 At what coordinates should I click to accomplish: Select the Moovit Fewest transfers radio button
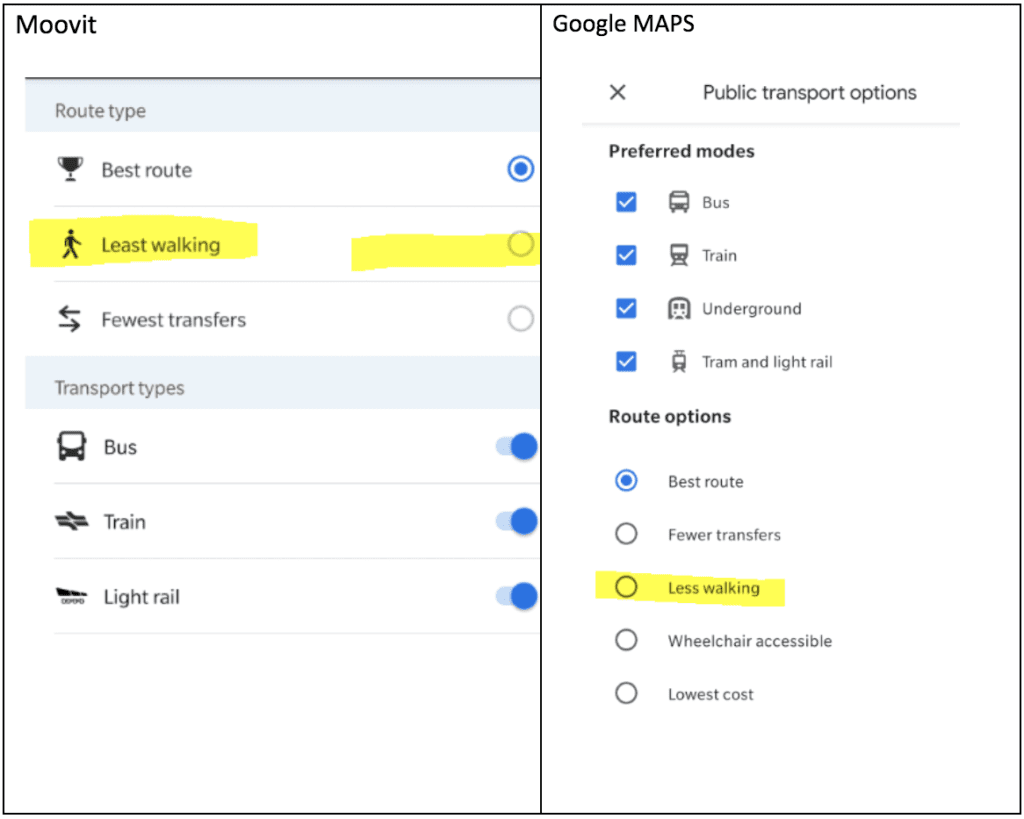click(x=520, y=319)
